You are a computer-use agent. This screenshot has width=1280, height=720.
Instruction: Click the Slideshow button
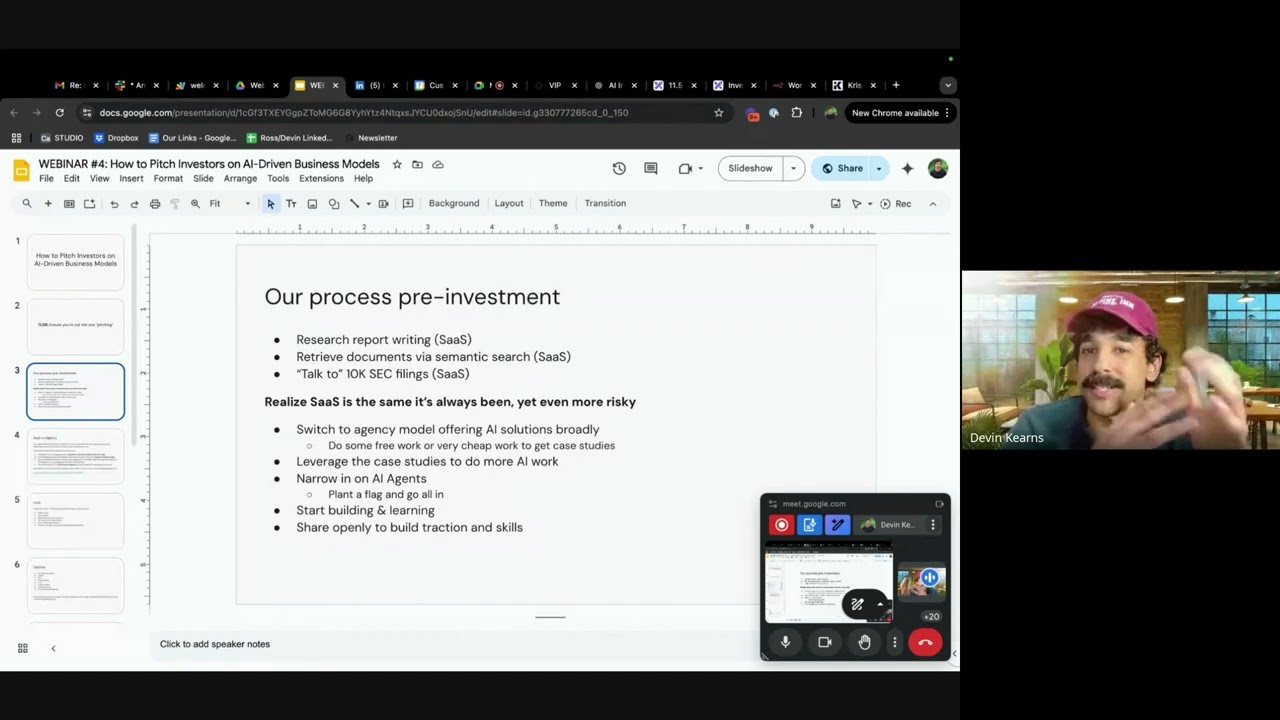(x=750, y=168)
